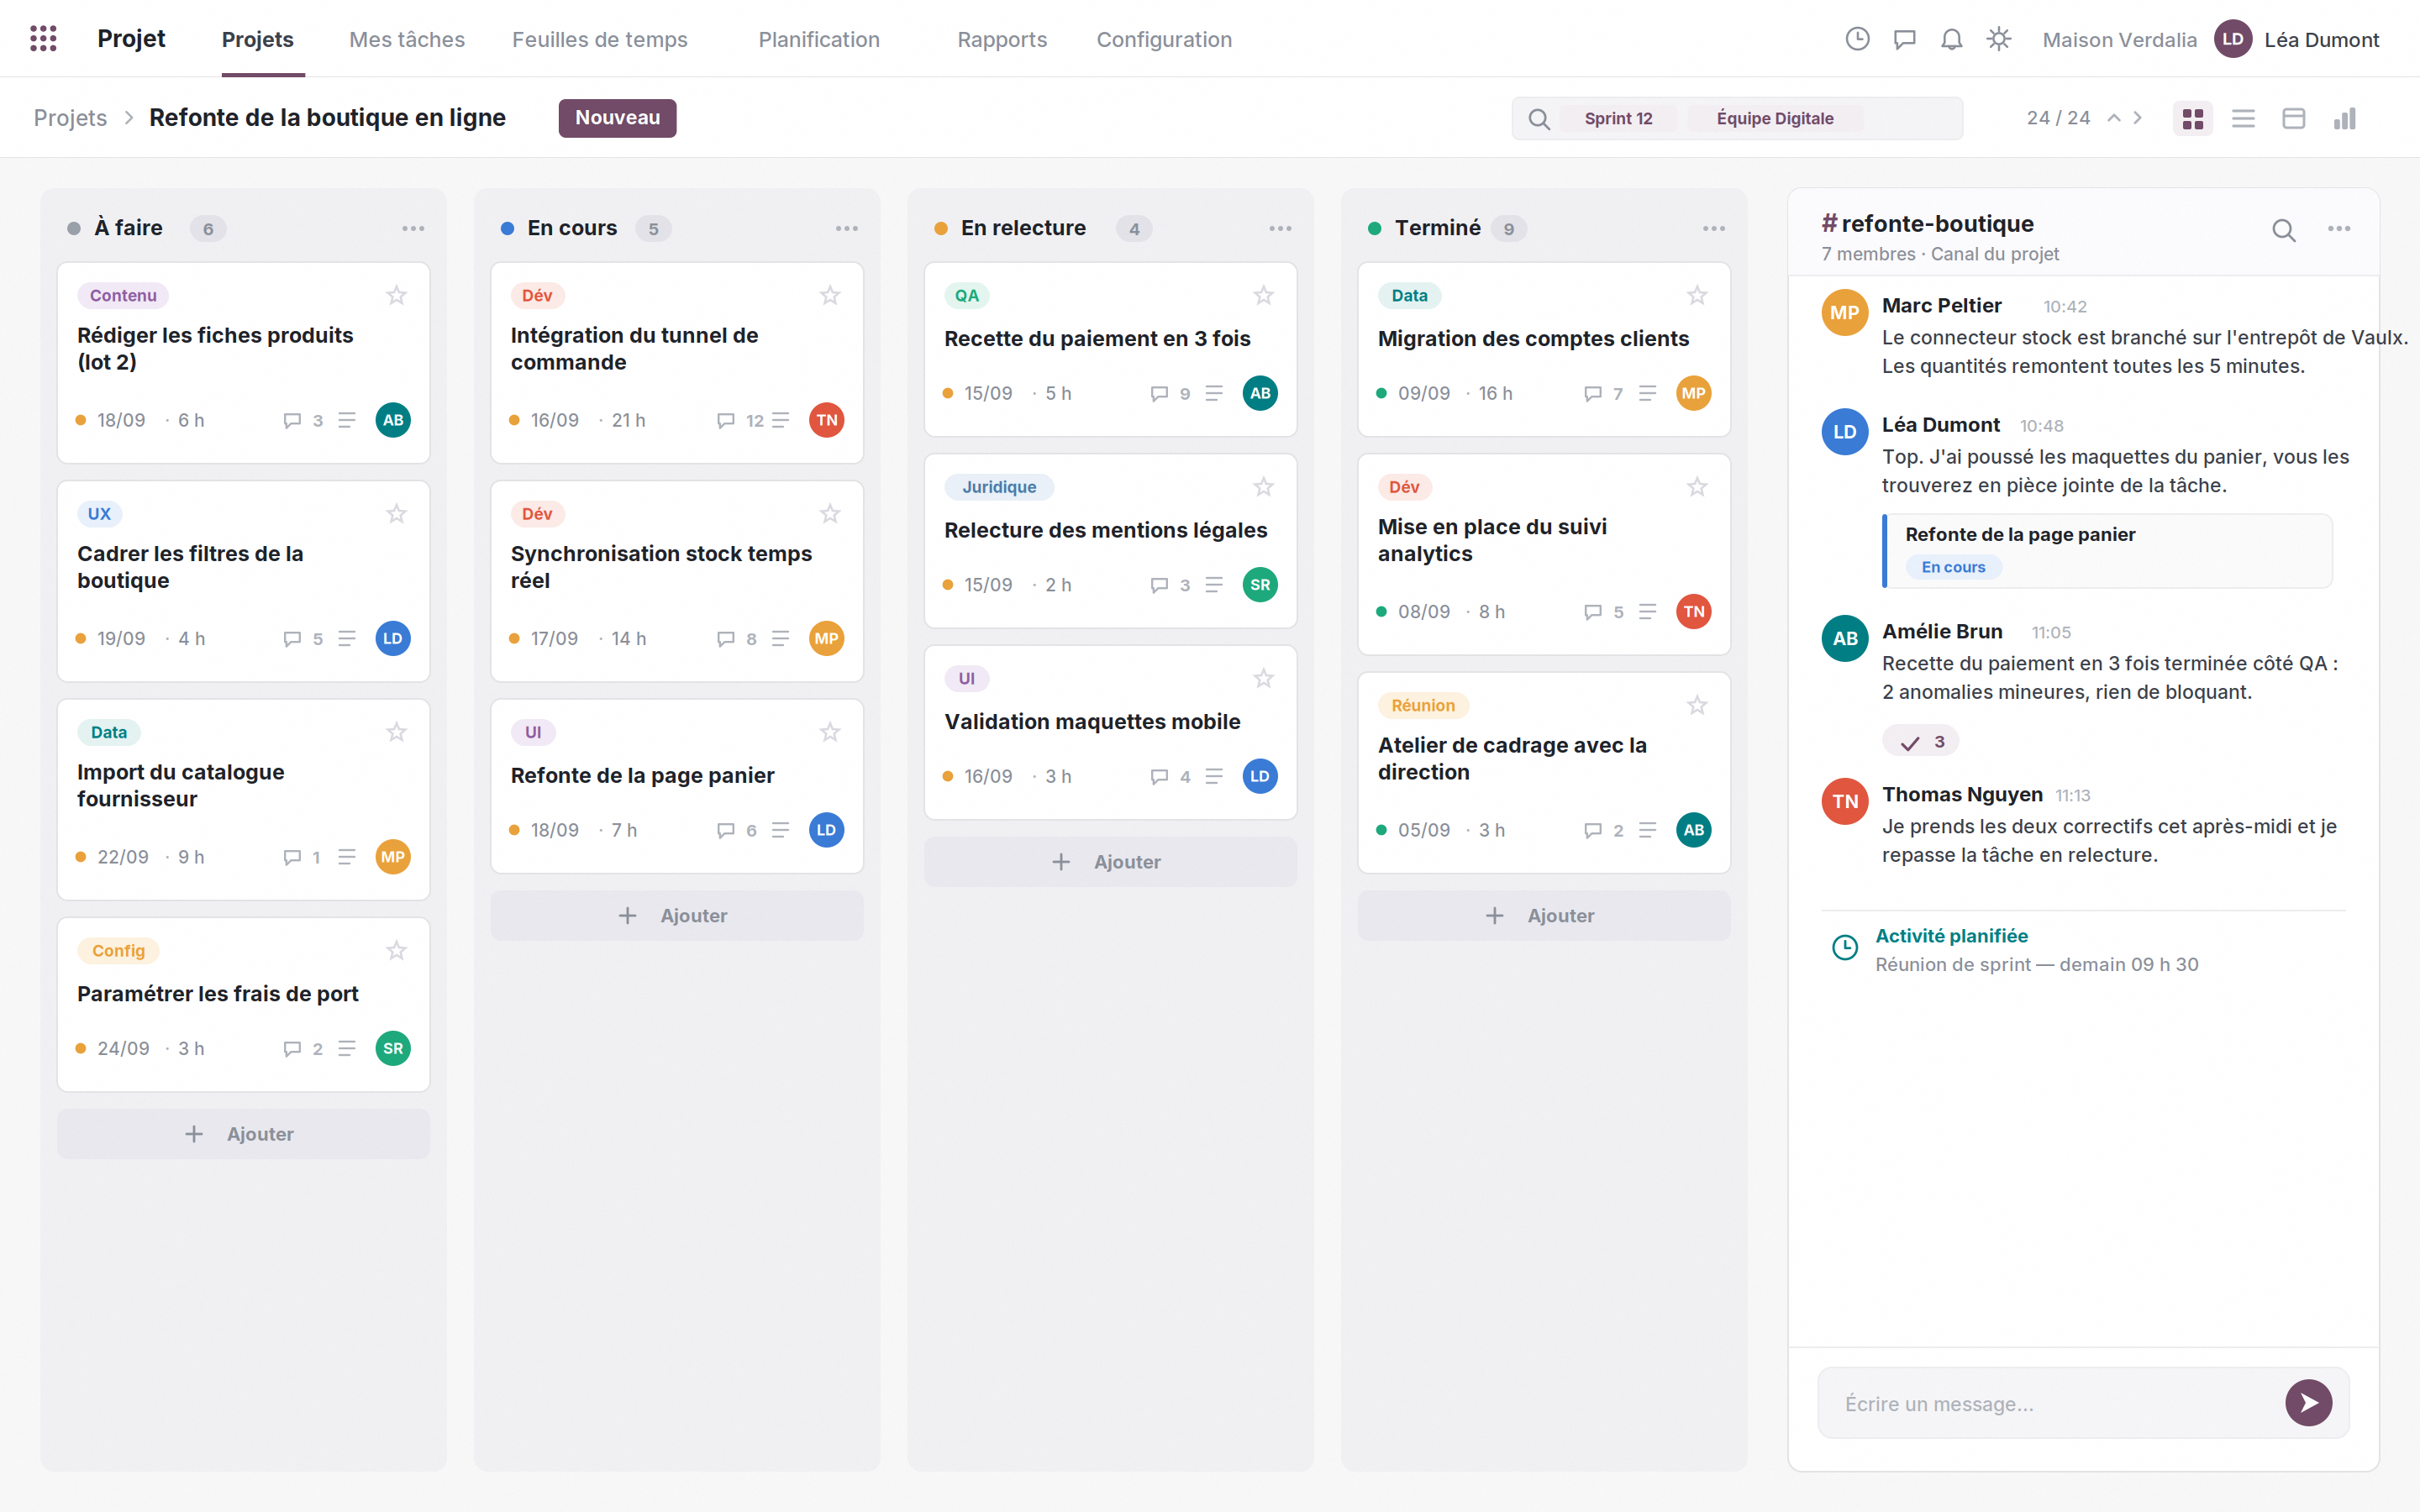Image resolution: width=2420 pixels, height=1512 pixels.
Task: Search in refonte-boutique channel
Action: [x=2283, y=230]
